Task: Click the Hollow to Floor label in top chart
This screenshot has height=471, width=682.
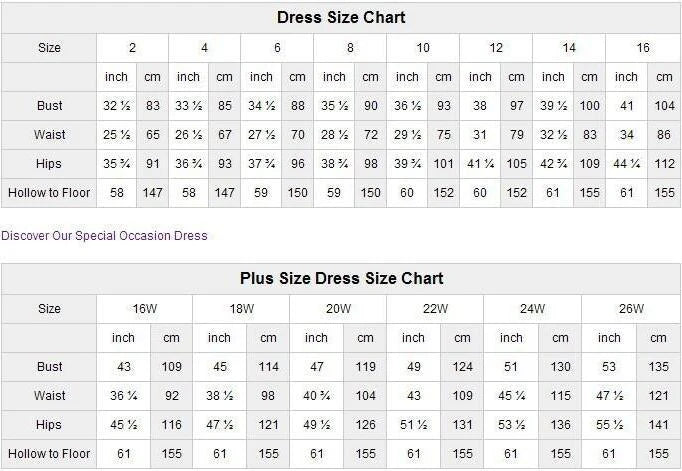Action: pos(49,192)
